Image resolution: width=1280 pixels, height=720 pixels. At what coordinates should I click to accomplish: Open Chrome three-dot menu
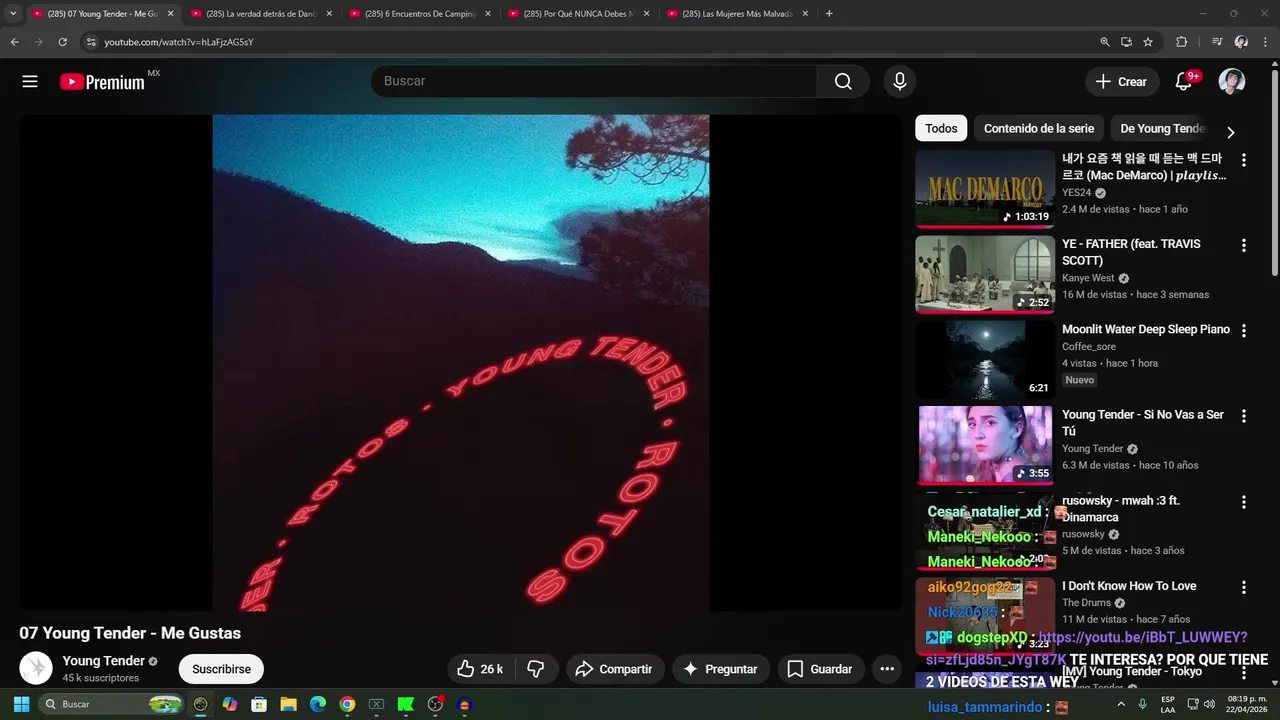(x=1265, y=42)
